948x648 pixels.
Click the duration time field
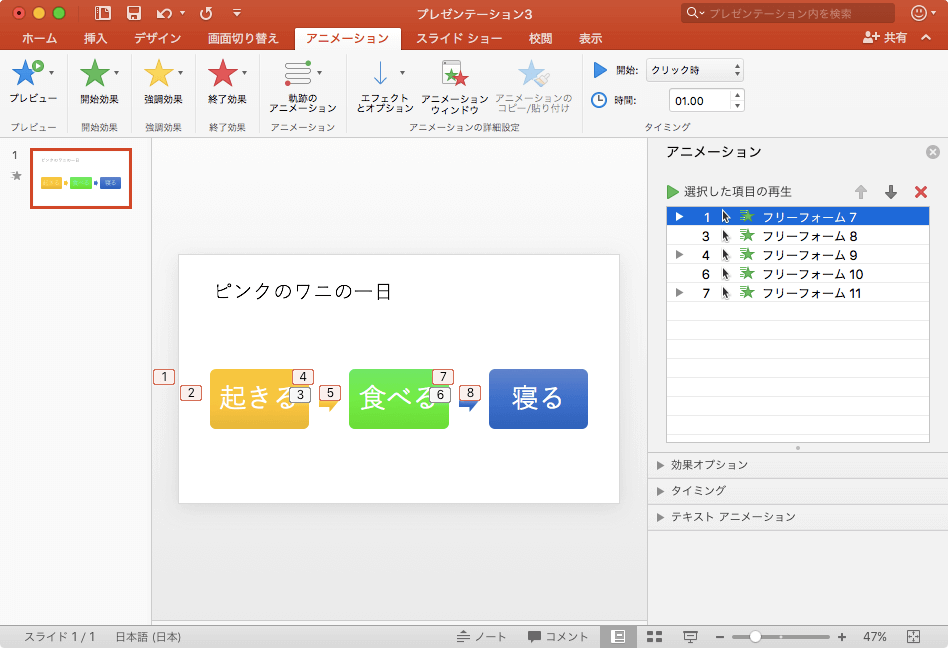(x=700, y=100)
